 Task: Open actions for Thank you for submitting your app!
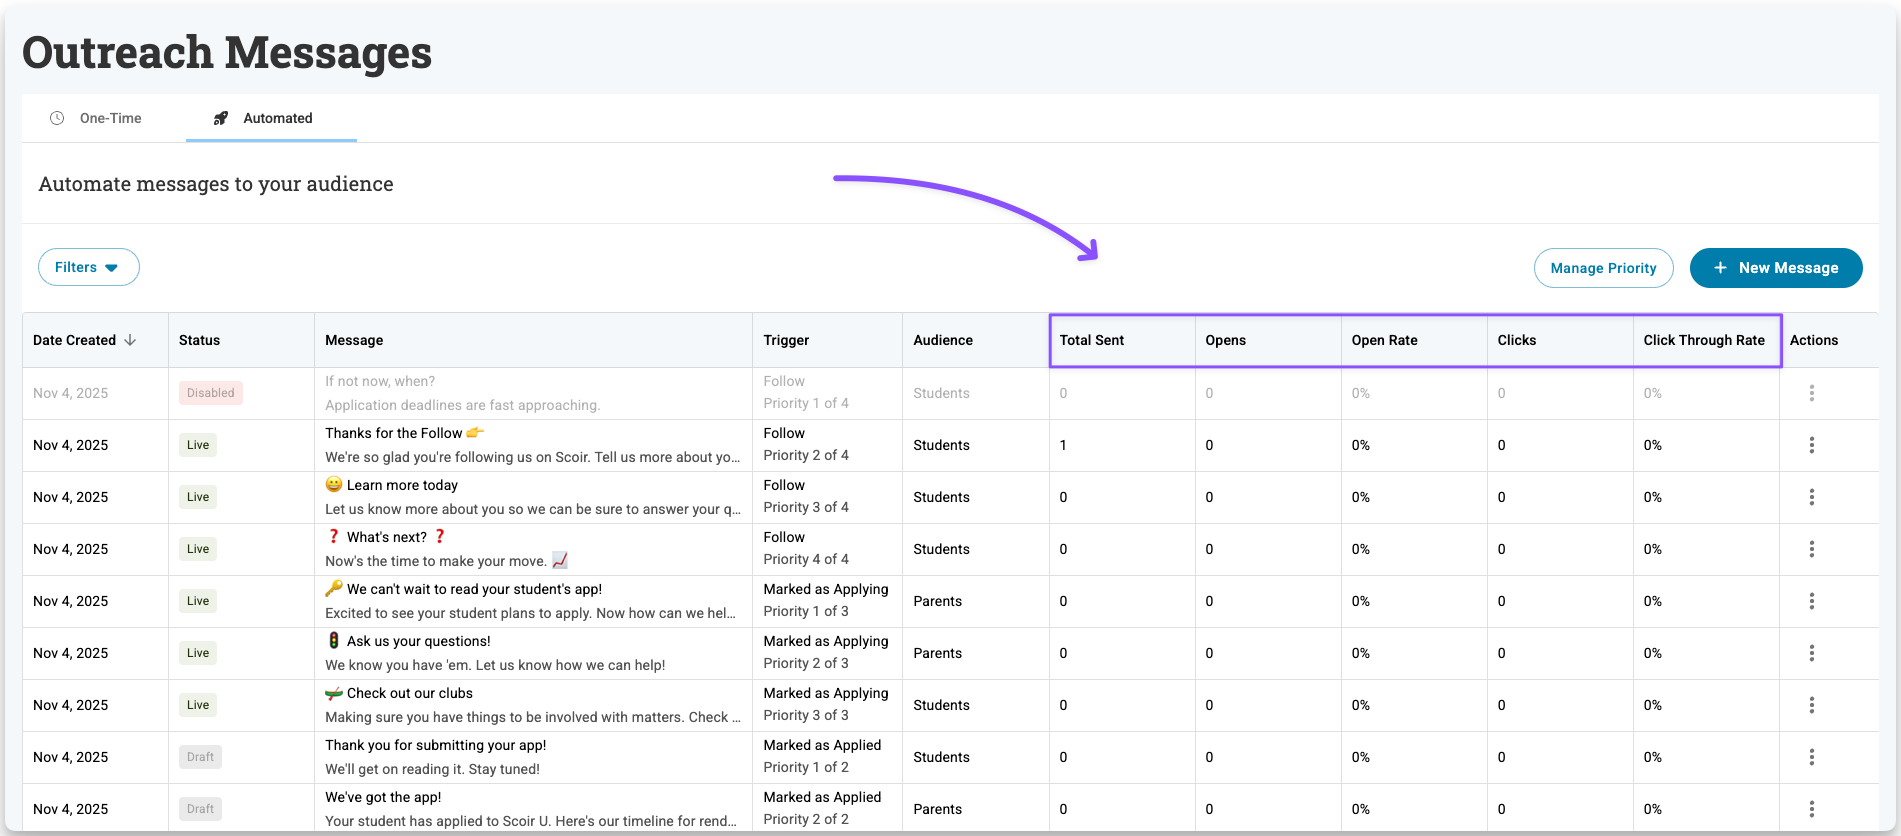coord(1811,757)
